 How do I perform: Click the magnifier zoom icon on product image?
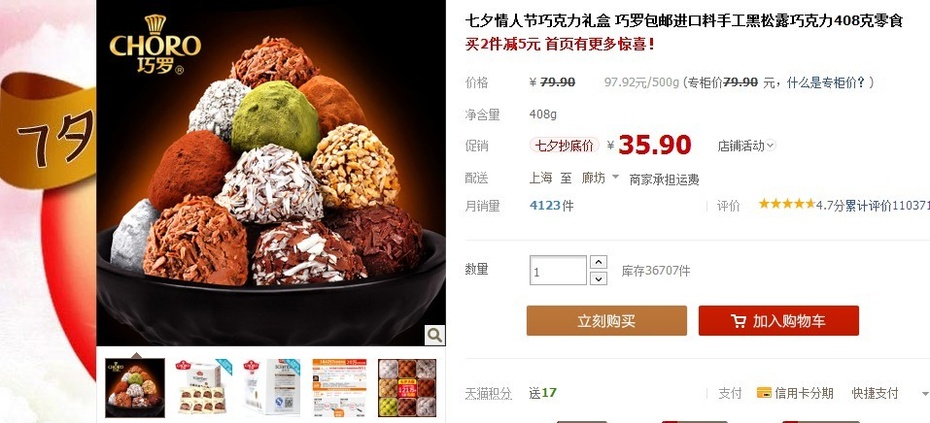pos(434,335)
